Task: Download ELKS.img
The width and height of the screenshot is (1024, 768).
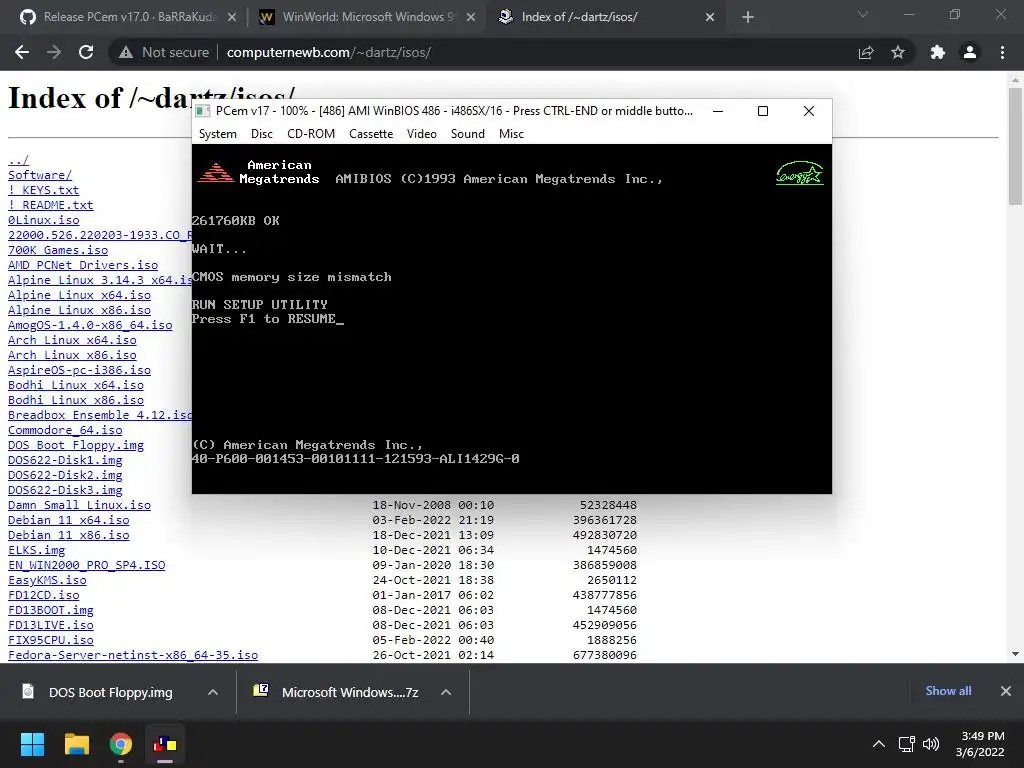Action: coord(36,551)
